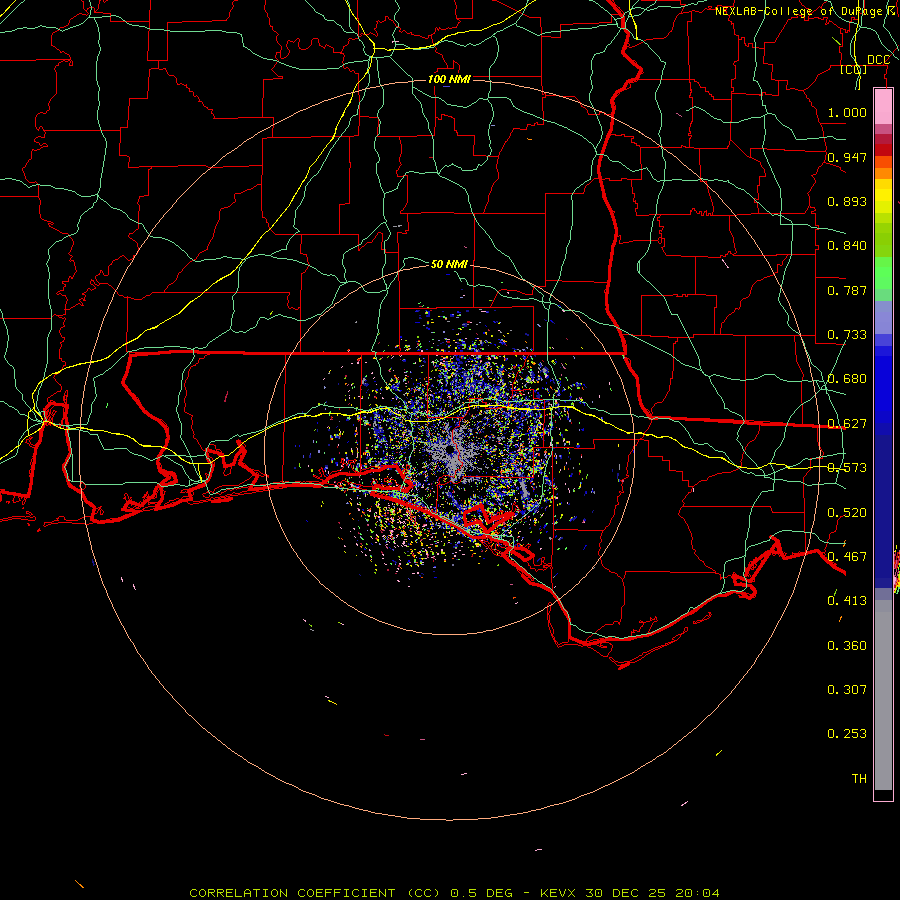
Task: Pick the red band on the color bar
Action: click(883, 150)
